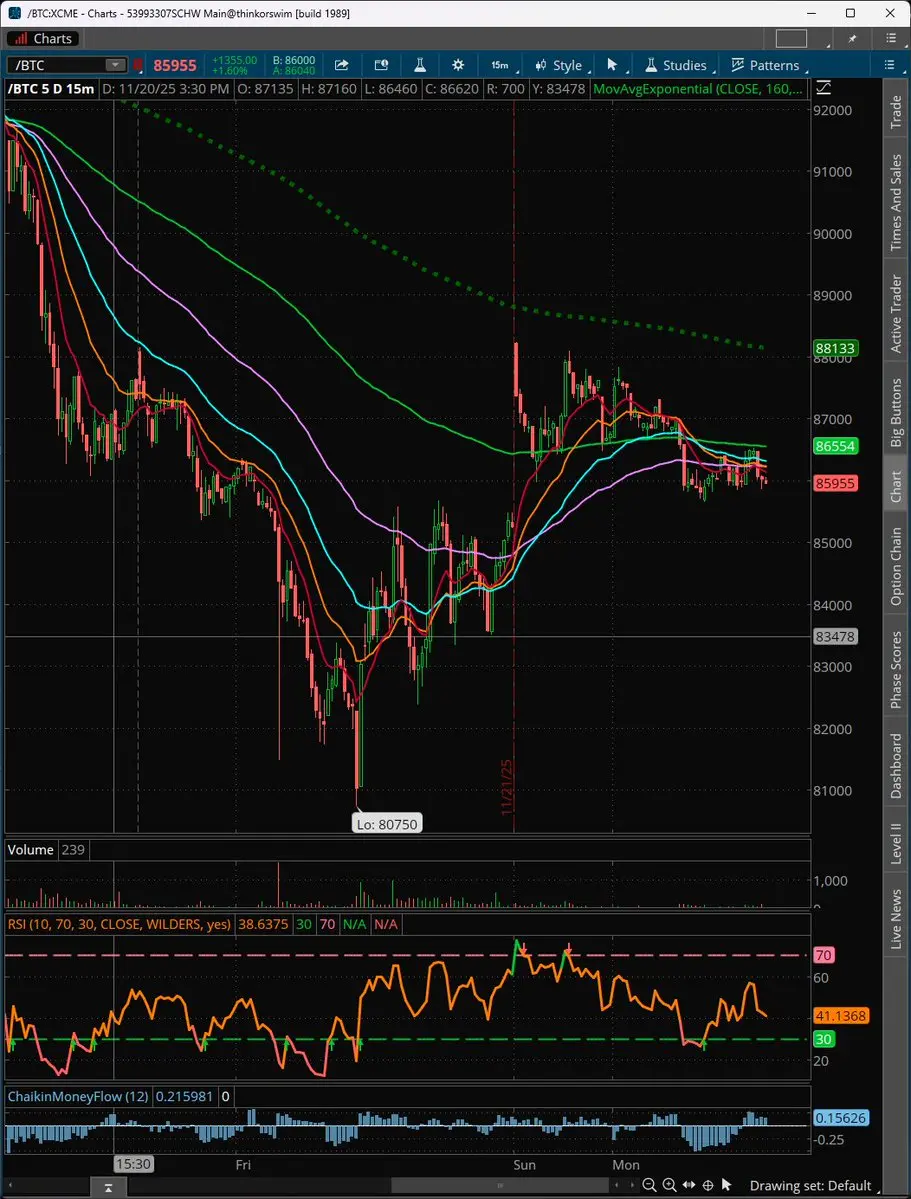Screen dimensions: 911x1199
Task: Click the crosshair target icon
Action: tap(708, 1185)
